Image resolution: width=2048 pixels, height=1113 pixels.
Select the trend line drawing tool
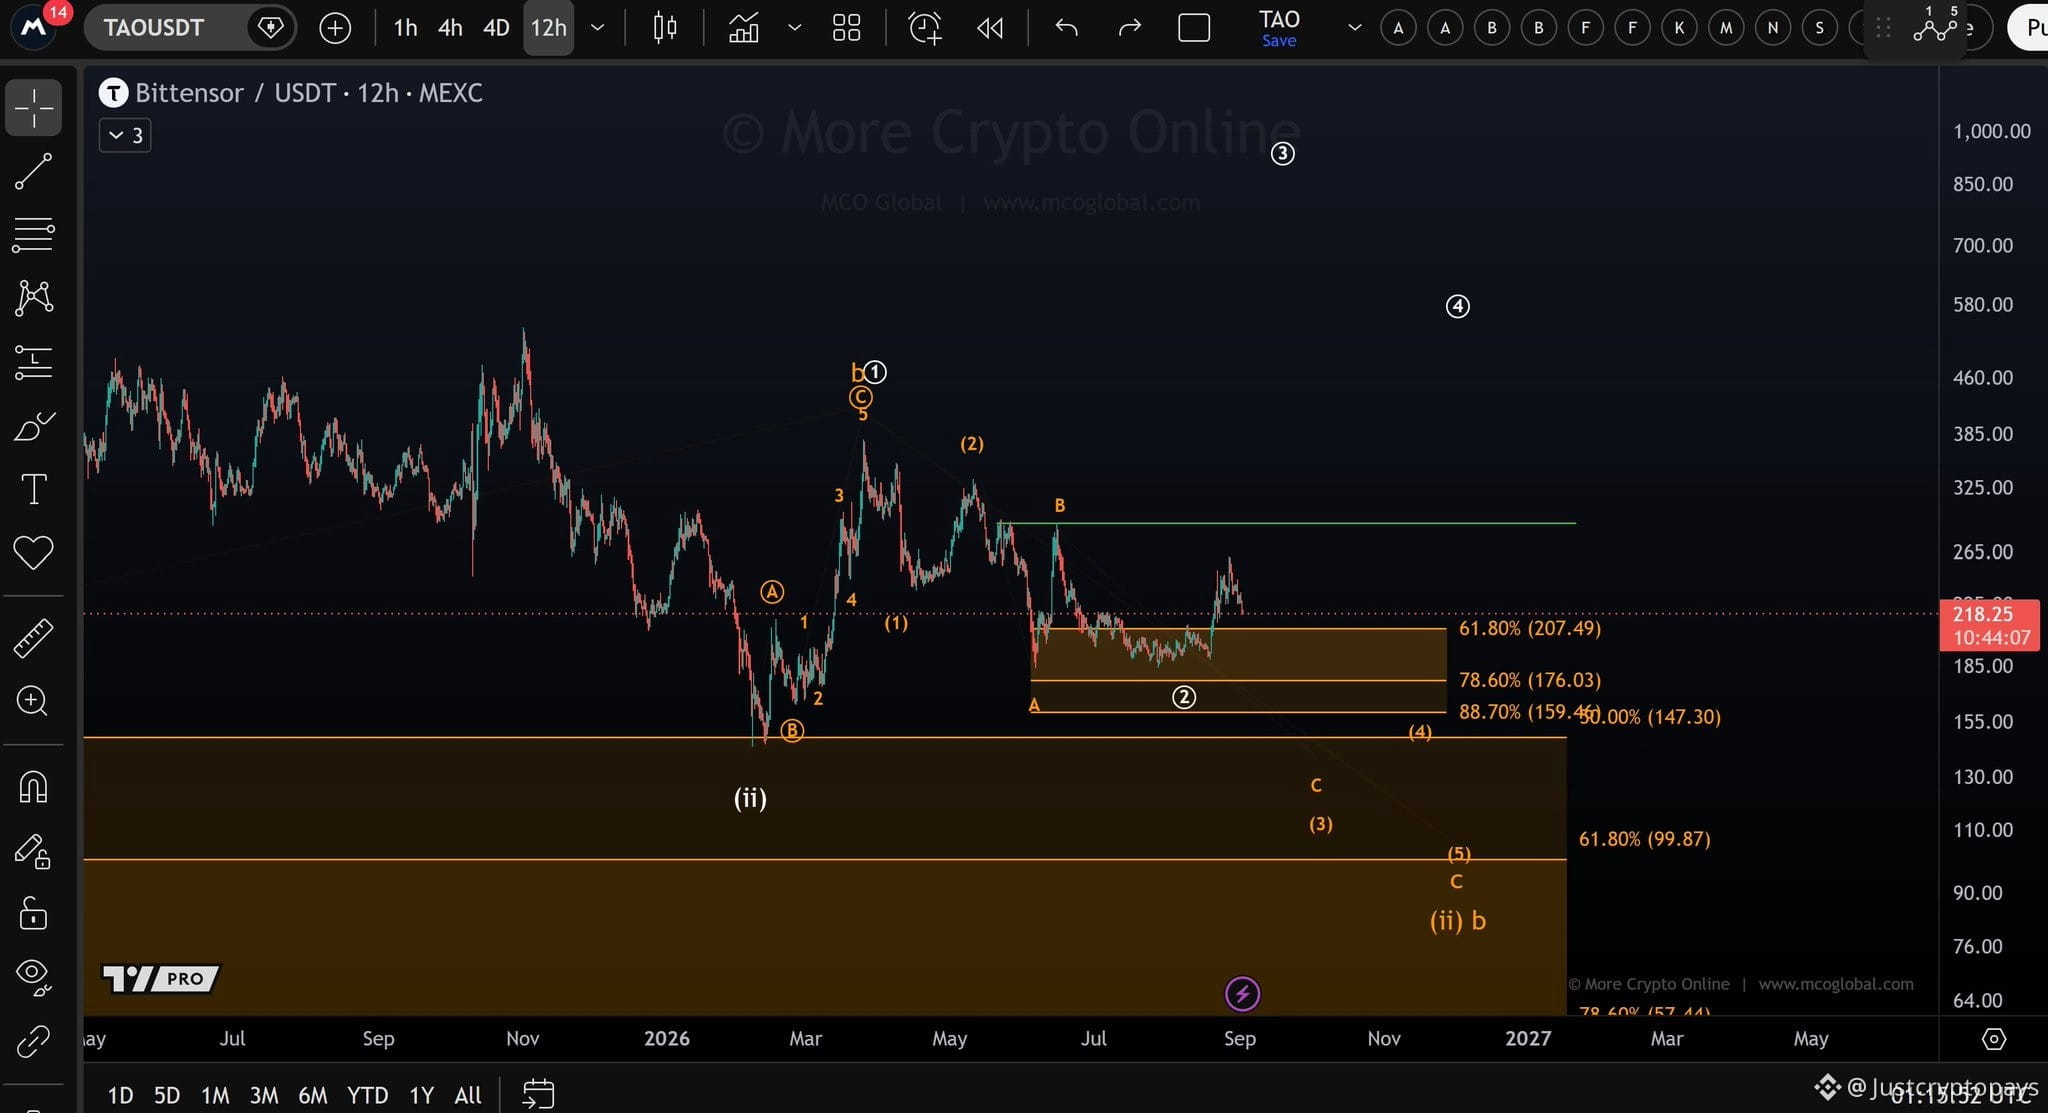click(x=33, y=172)
